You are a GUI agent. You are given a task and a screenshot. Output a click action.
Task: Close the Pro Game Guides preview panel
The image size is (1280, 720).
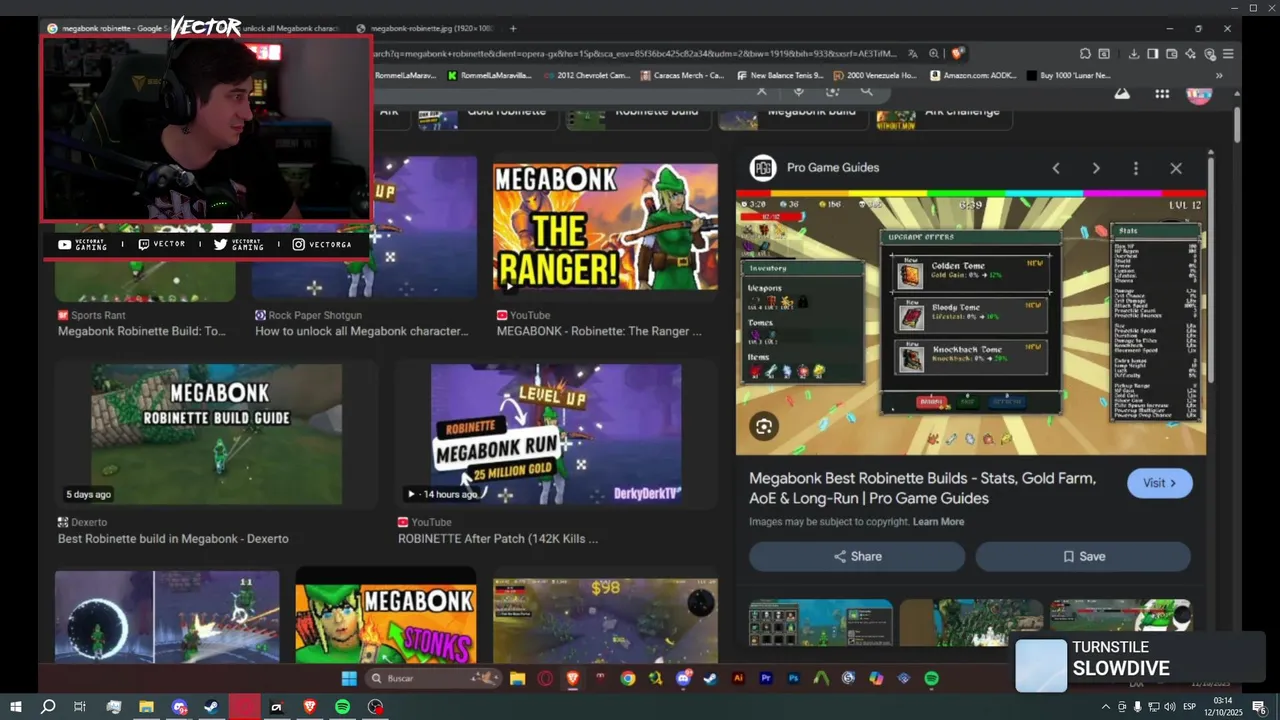1176,168
